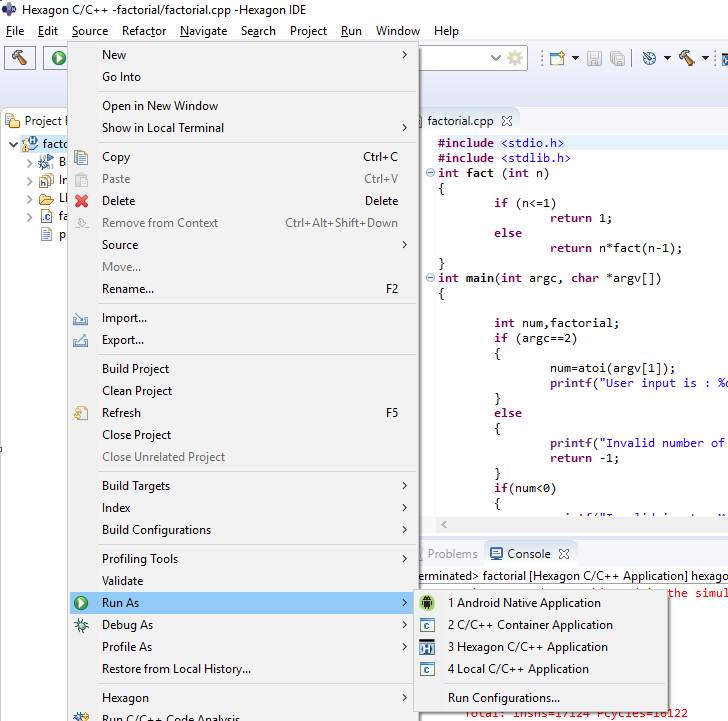Open the Window menu
This screenshot has height=721, width=728.
pos(398,31)
